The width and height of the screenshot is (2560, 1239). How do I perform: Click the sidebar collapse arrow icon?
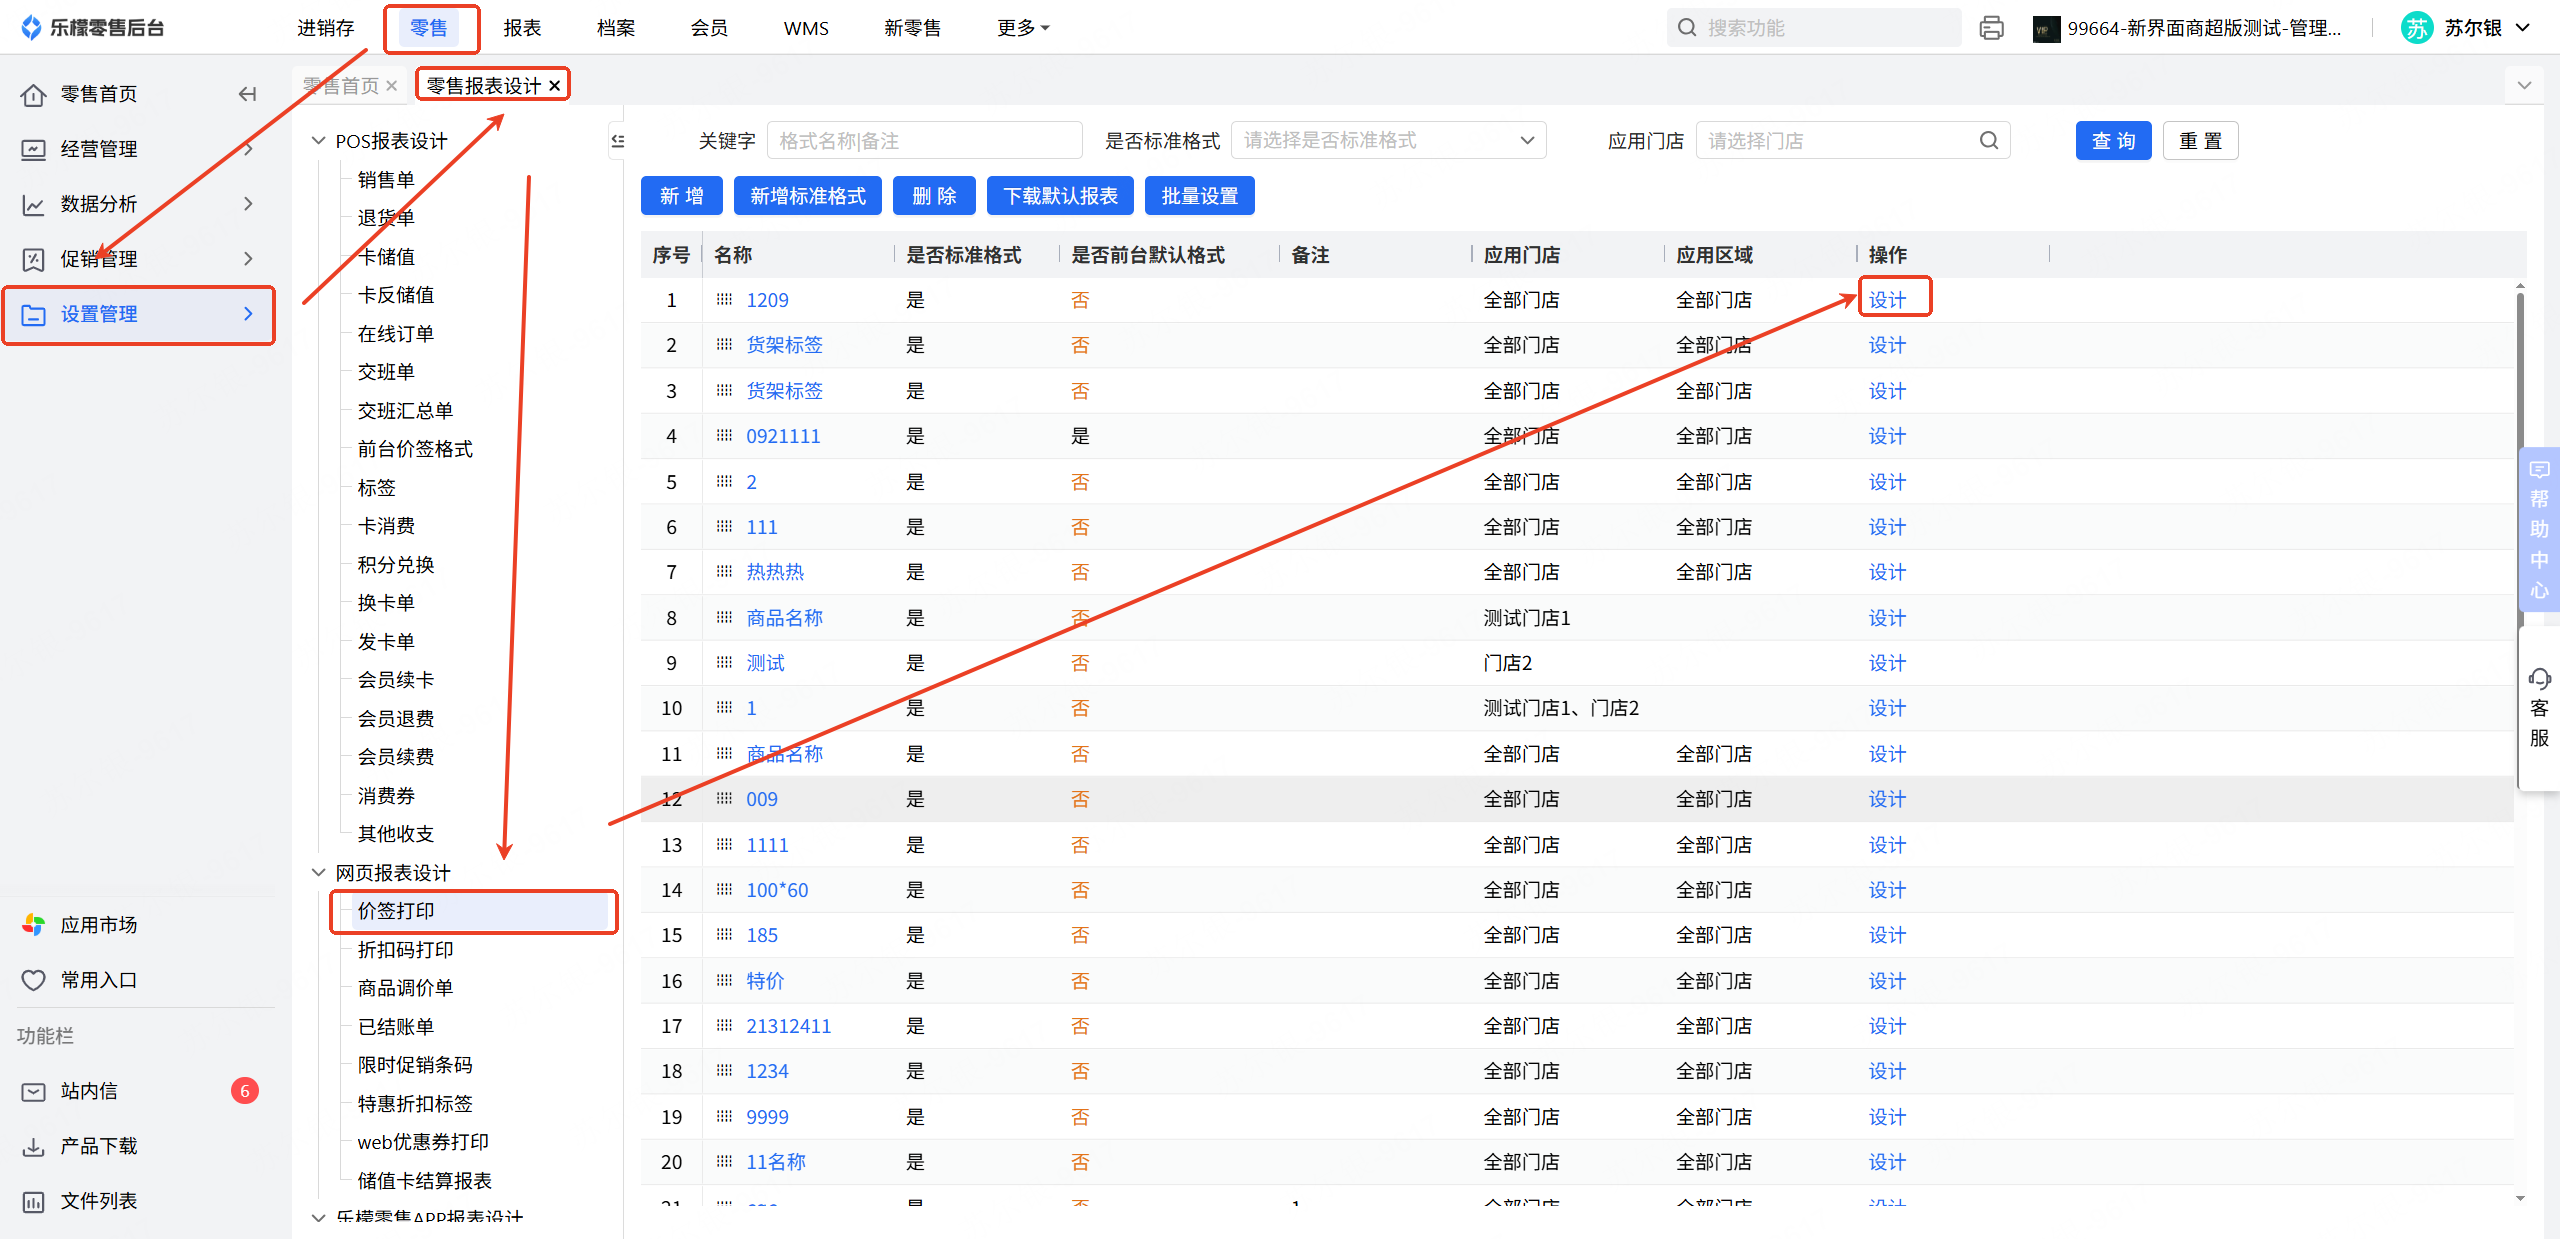coord(247,94)
